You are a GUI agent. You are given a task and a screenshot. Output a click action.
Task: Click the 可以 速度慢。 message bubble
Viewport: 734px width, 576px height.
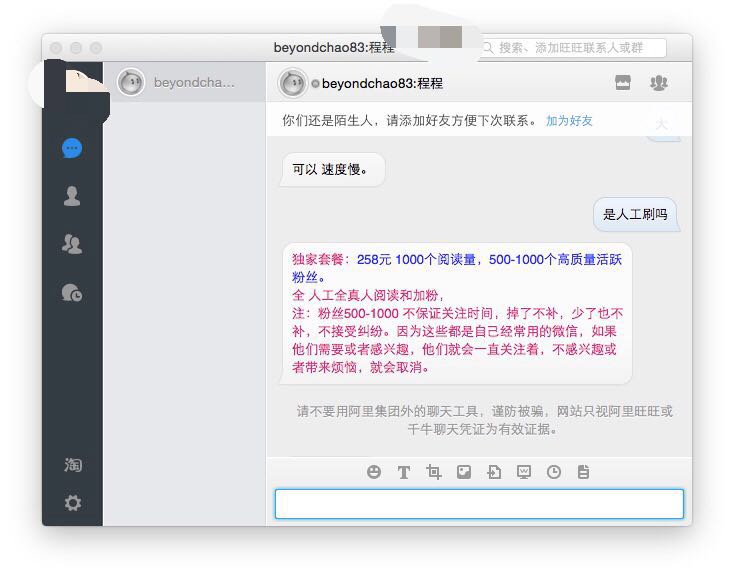point(333,170)
